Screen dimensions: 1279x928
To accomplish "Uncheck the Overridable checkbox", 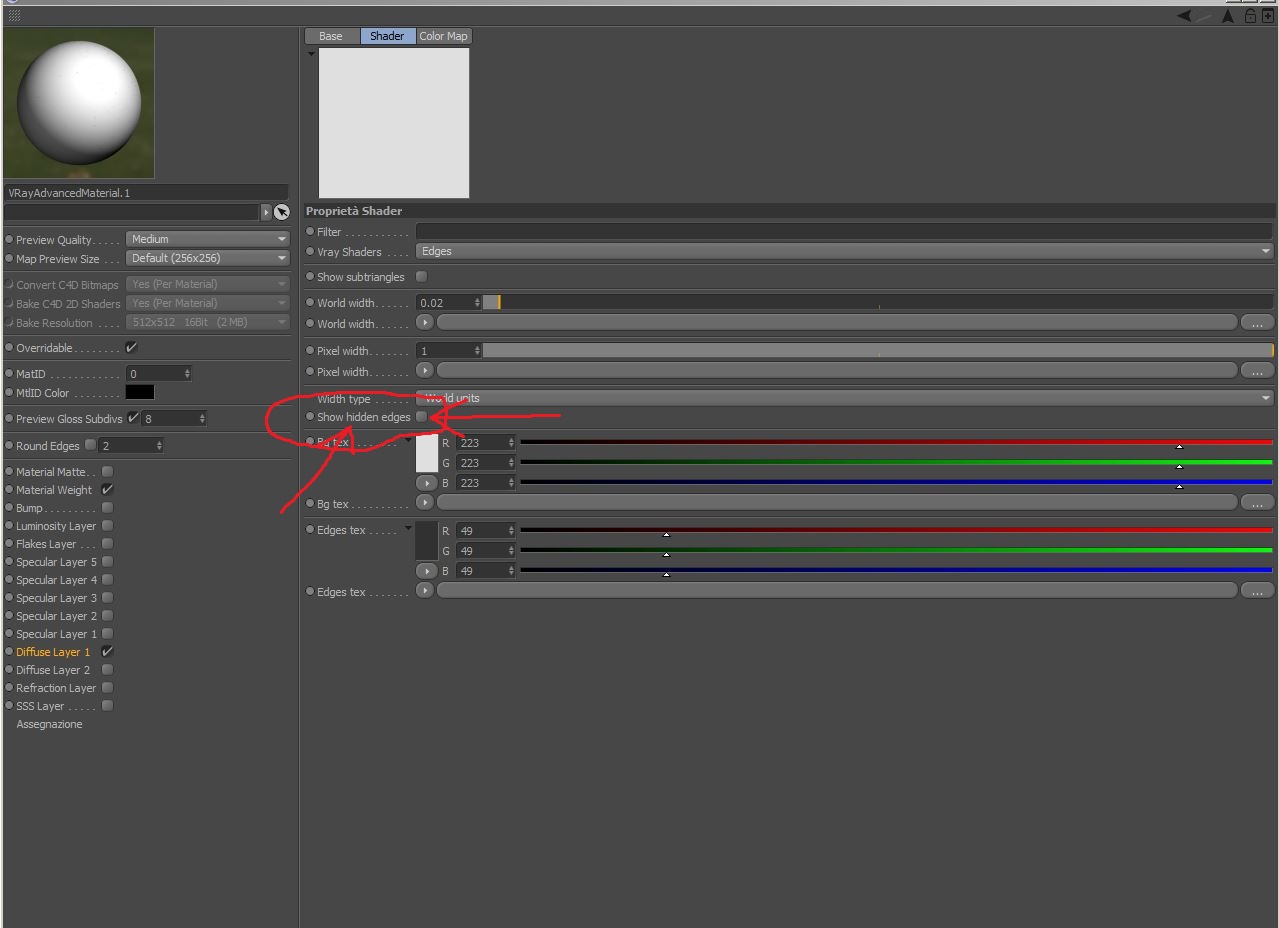I will coord(131,347).
